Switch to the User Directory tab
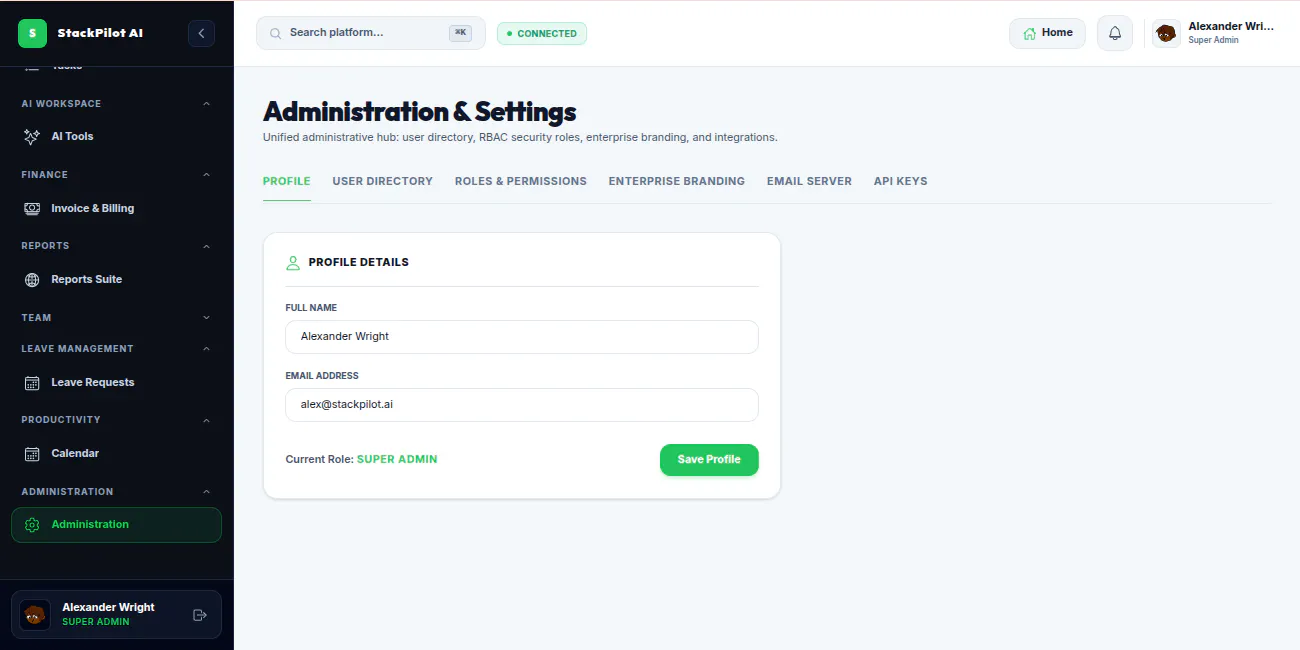Screen dimensions: 1300x650 click(x=383, y=182)
